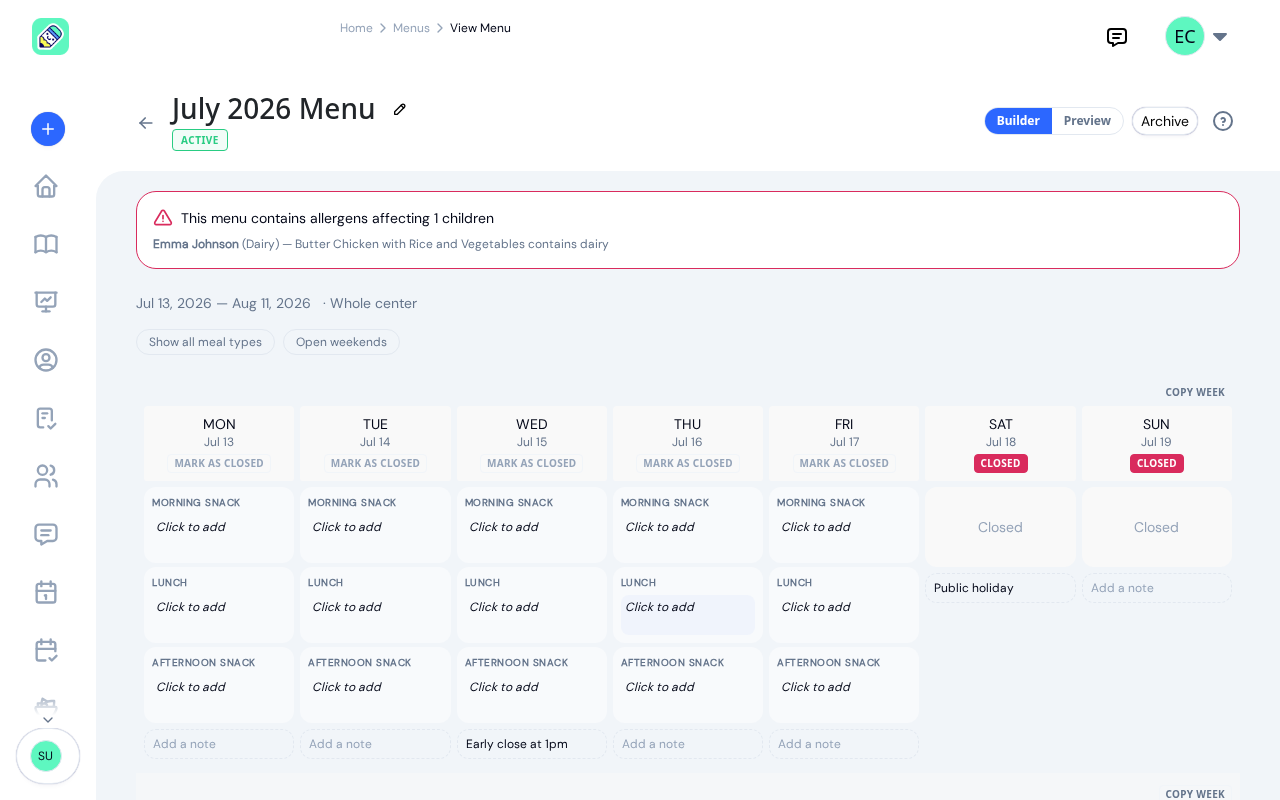The width and height of the screenshot is (1280, 800).
Task: Add a note for Sunday
Action: click(1157, 588)
